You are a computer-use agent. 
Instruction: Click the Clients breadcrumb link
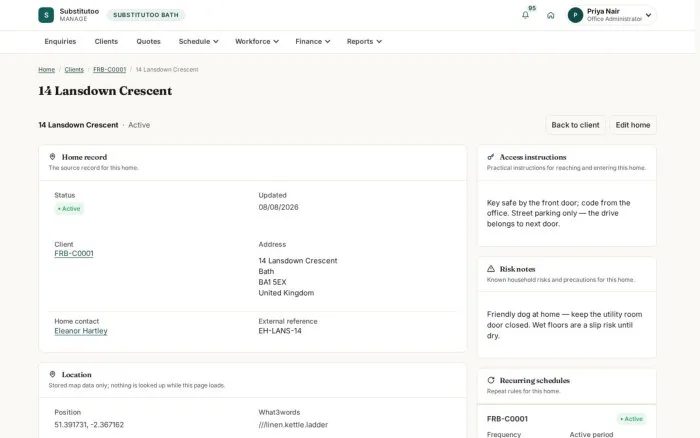[x=74, y=70]
